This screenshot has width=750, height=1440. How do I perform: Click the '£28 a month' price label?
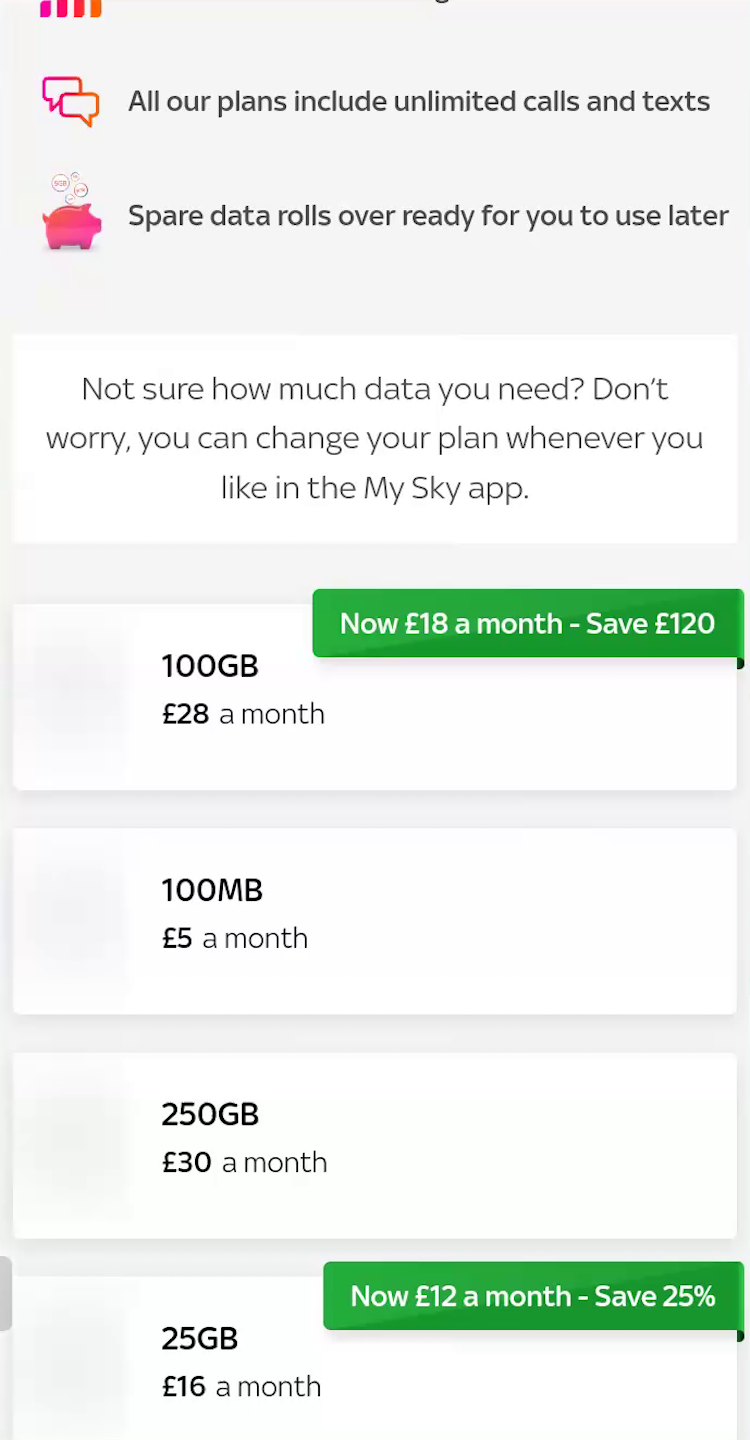[x=243, y=714]
